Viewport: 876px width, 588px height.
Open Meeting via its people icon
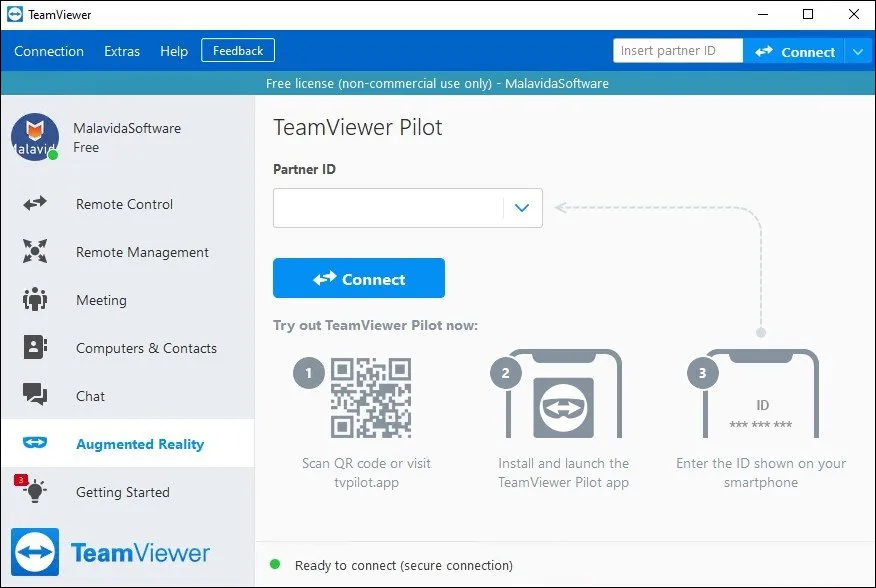(x=35, y=300)
